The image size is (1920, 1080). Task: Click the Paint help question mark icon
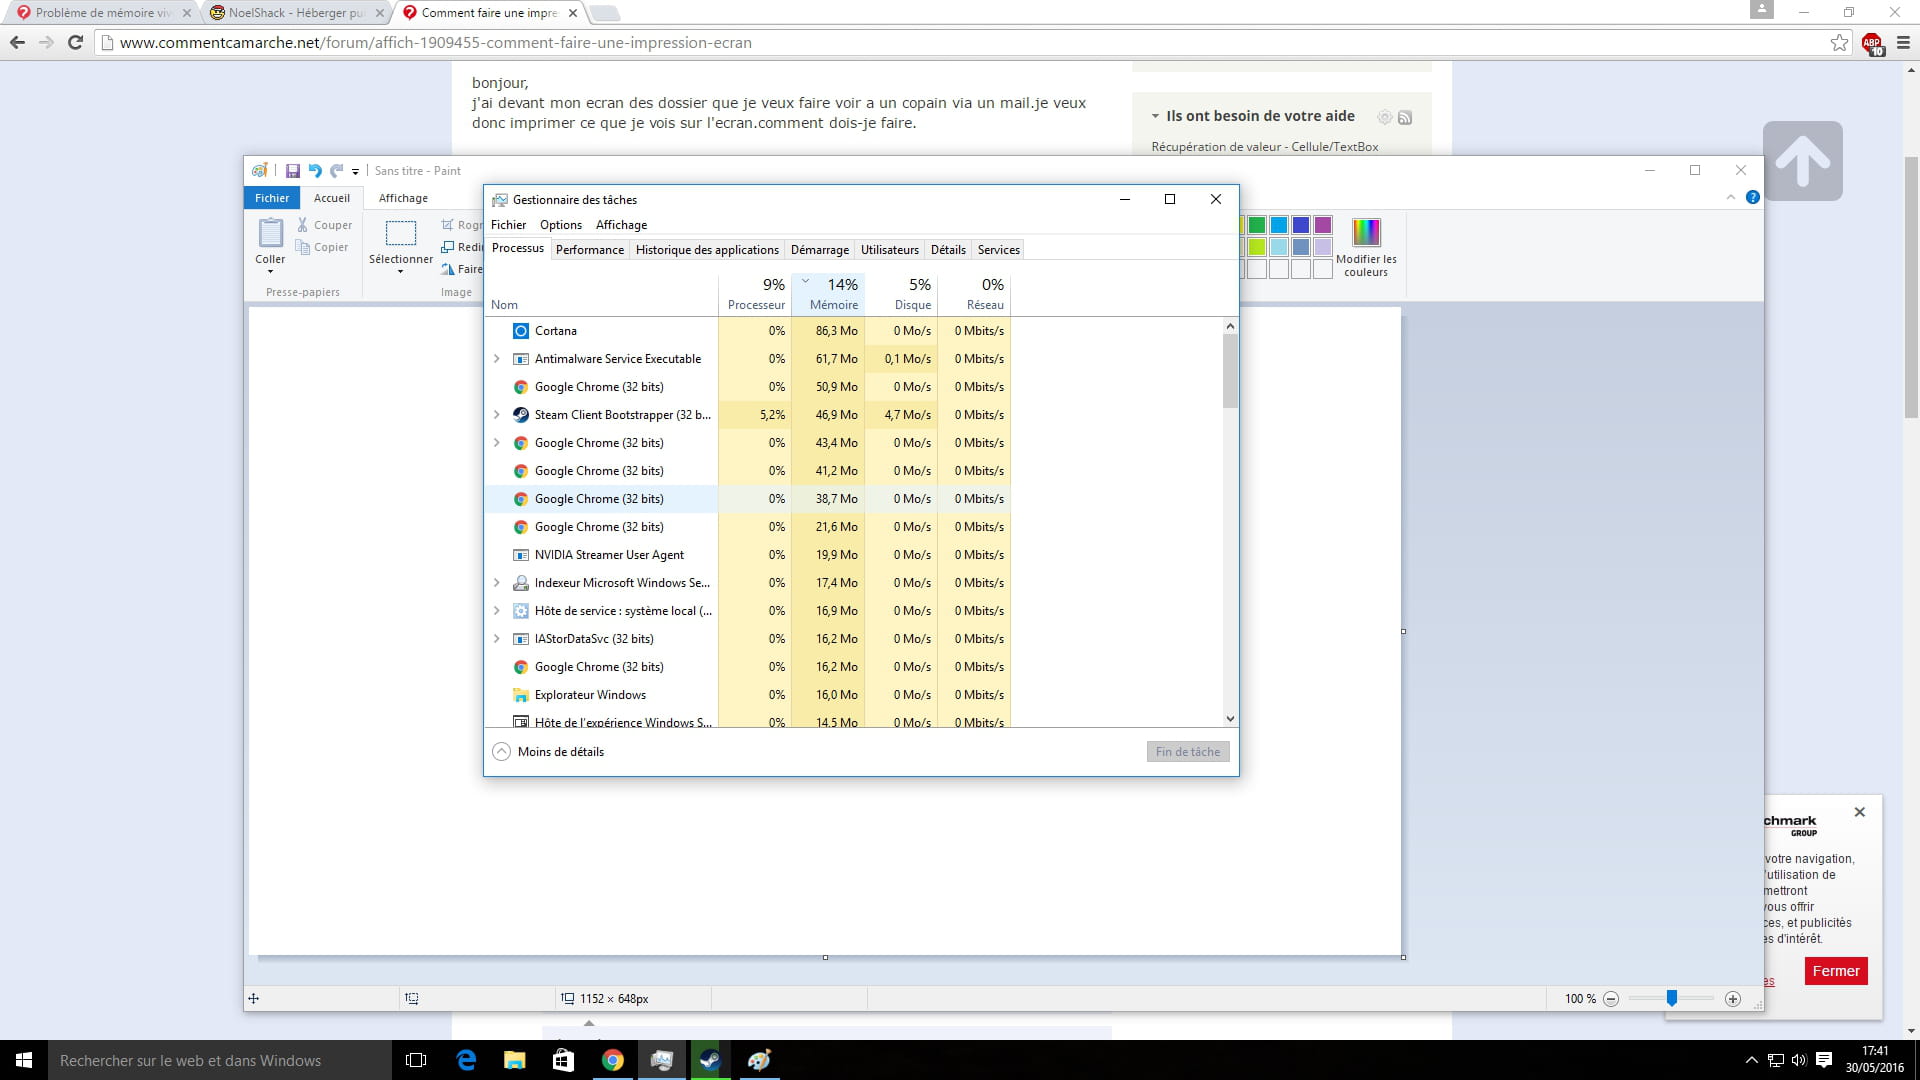[x=1752, y=197]
